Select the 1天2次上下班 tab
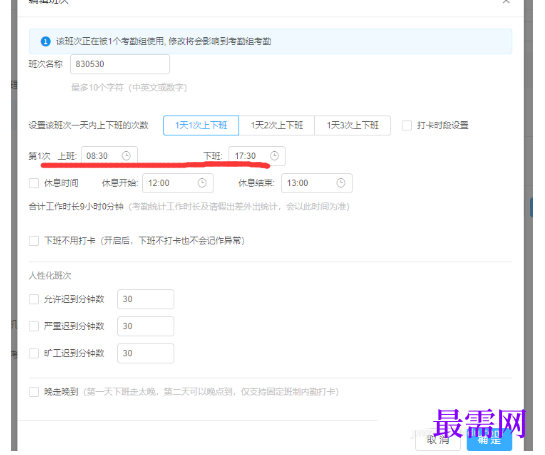545x455 pixels. (277, 125)
